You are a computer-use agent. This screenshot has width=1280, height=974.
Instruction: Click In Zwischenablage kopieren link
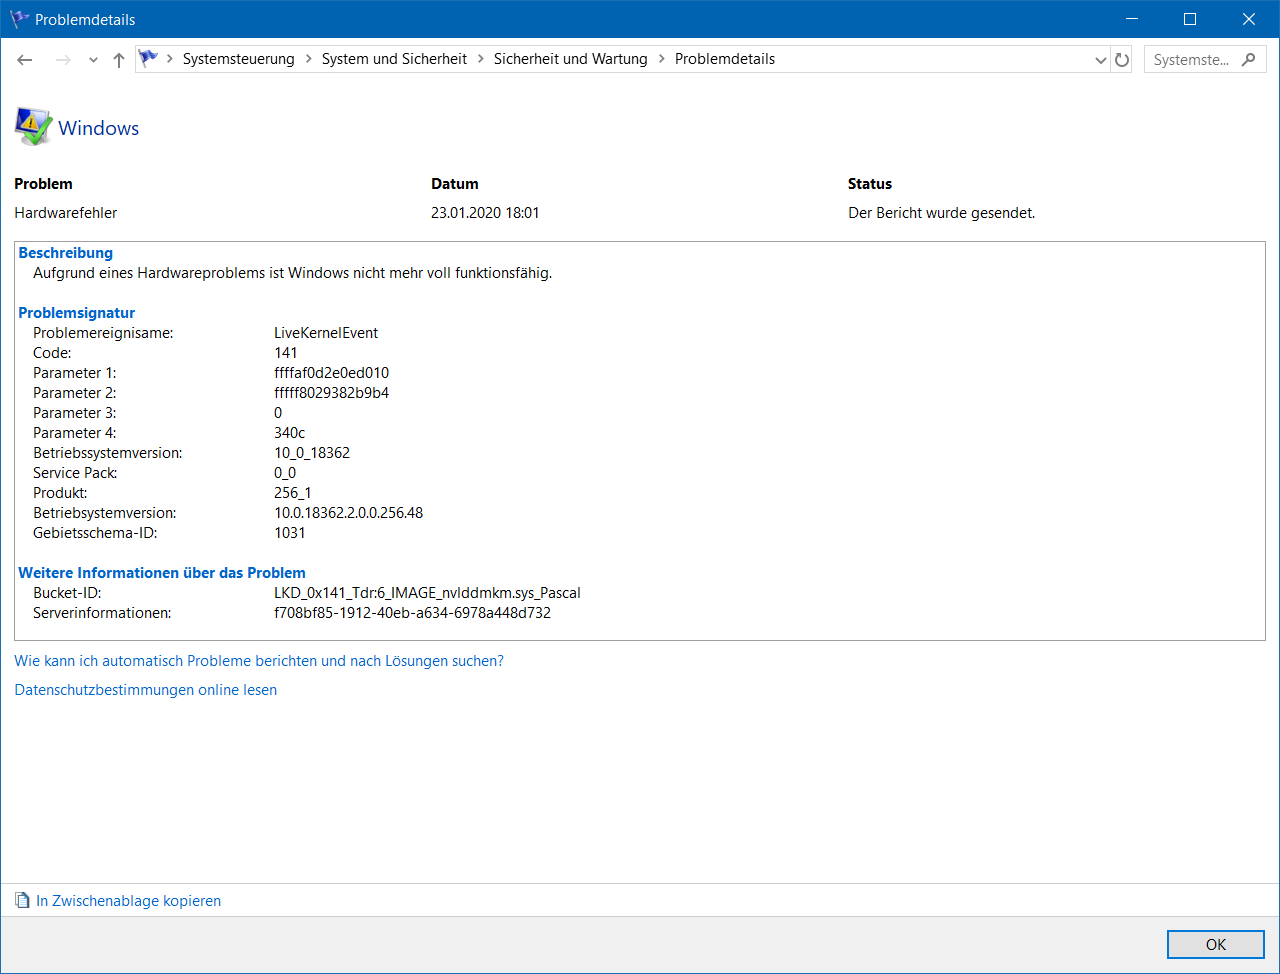(129, 901)
